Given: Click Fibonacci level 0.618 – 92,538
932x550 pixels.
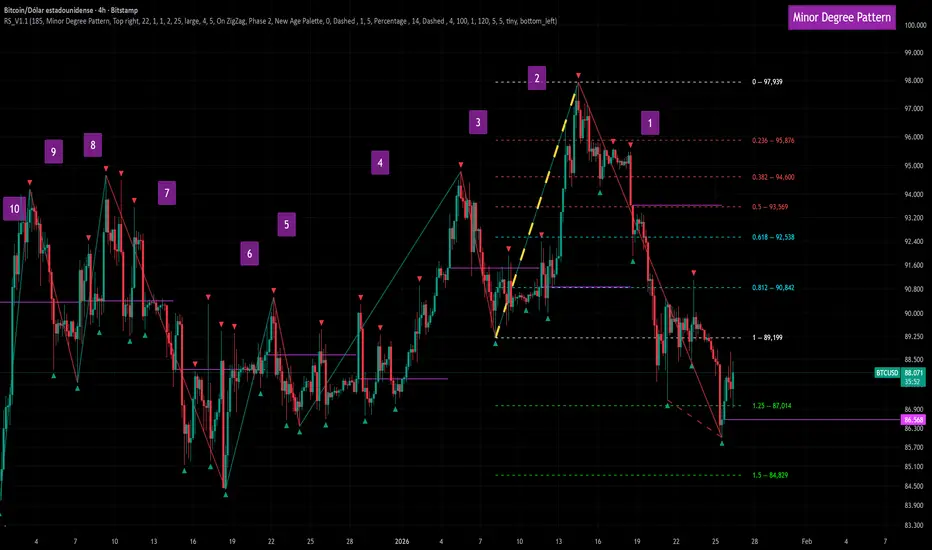Looking at the screenshot, I should (773, 237).
